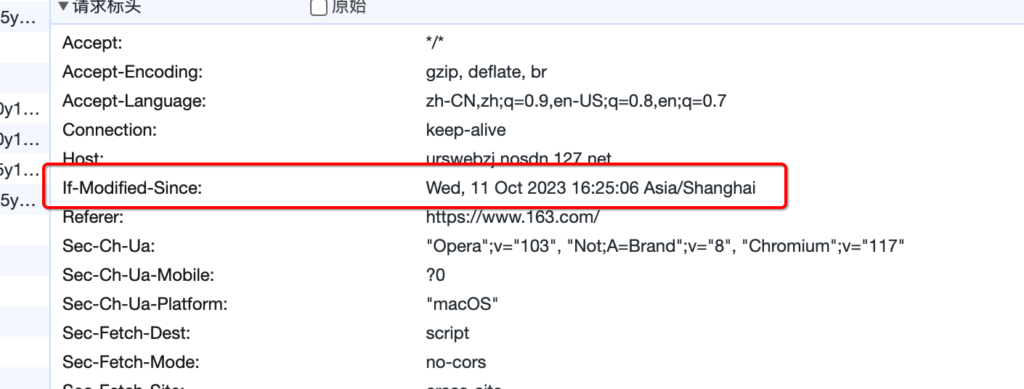Click the Sec-Ch-Ua-Mobile value ?0
The width and height of the screenshot is (1024, 389).
pyautogui.click(x=435, y=275)
